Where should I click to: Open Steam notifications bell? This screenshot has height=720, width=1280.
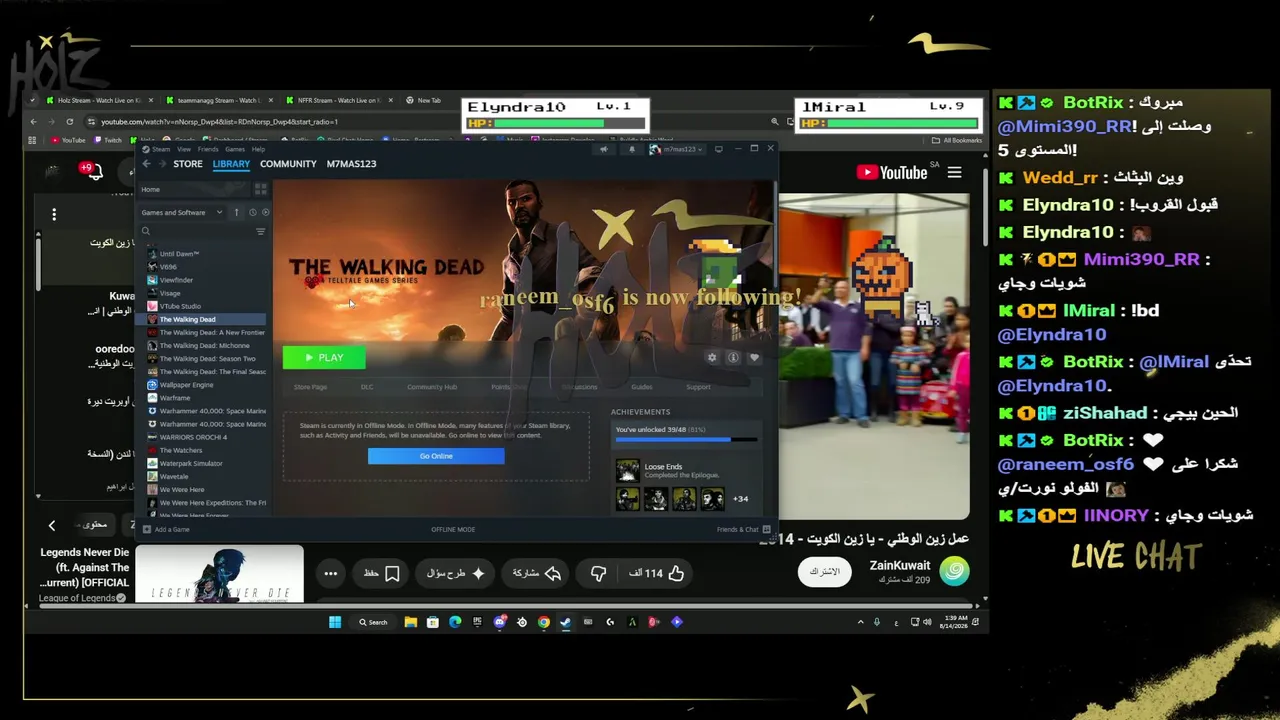point(632,149)
